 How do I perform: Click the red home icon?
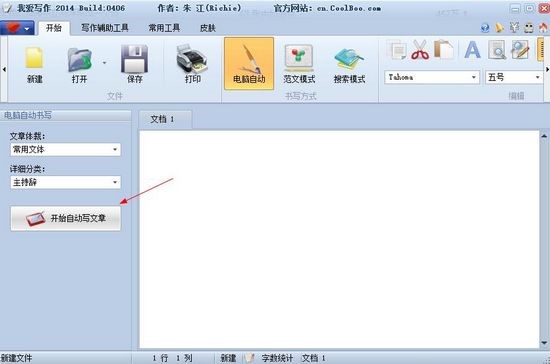(x=543, y=28)
